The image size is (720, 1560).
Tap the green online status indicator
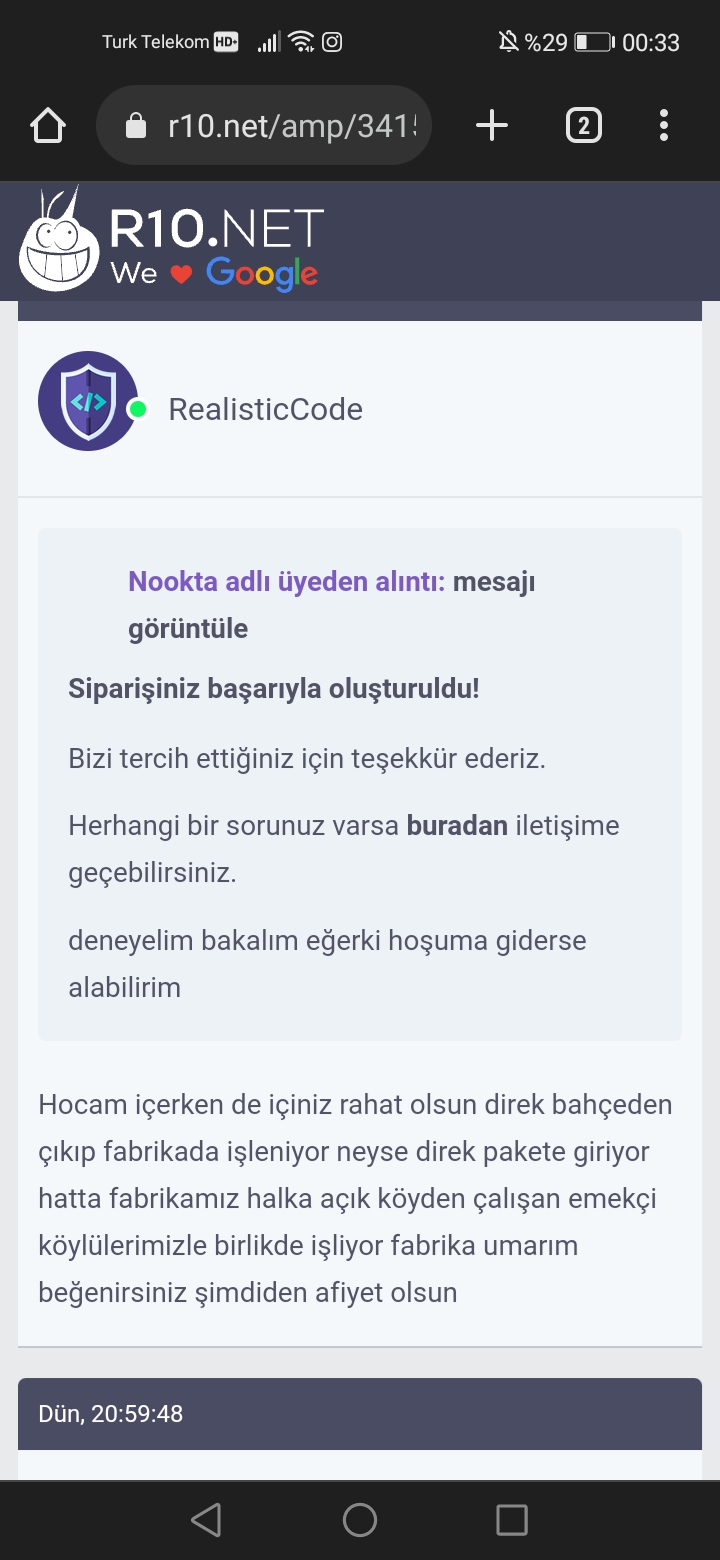(x=137, y=408)
